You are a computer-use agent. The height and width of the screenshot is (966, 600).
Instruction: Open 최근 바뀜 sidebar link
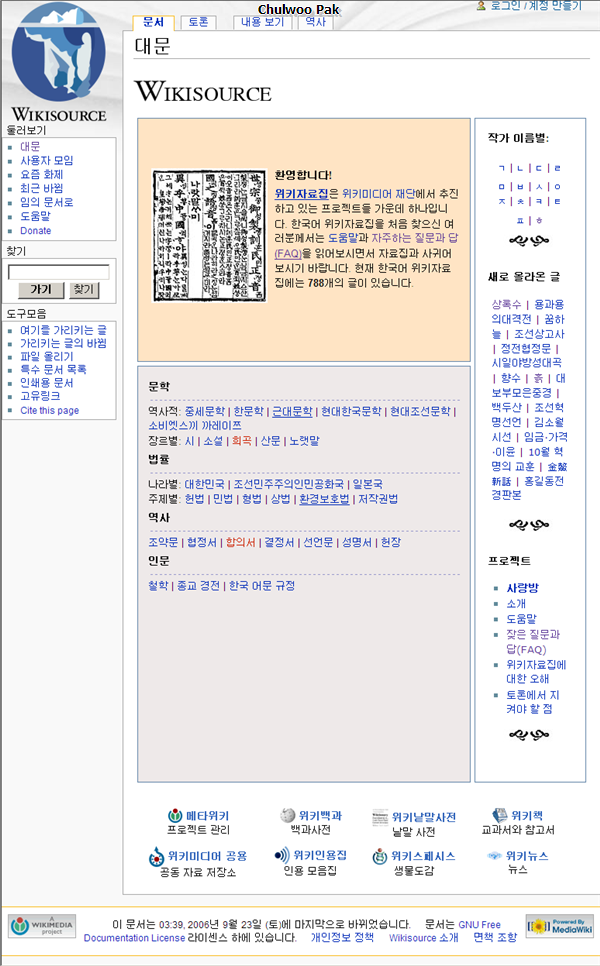pos(42,189)
